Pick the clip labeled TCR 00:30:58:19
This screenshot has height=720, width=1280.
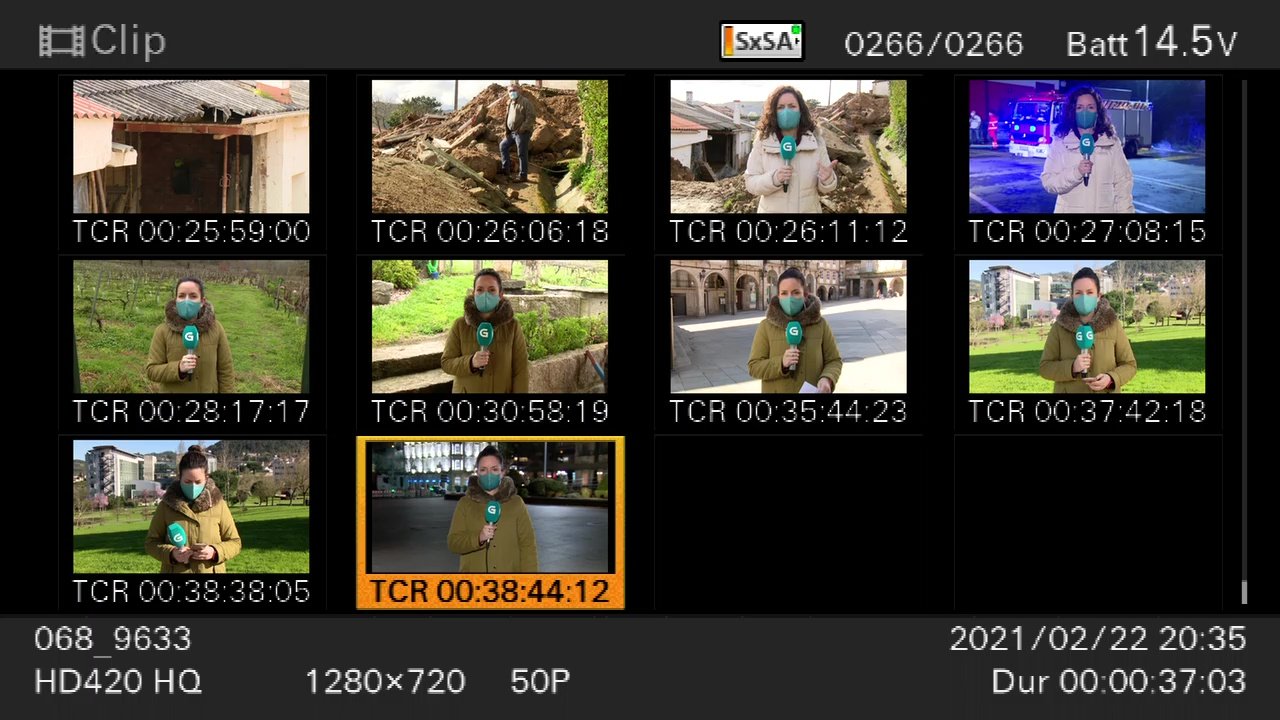(490, 343)
